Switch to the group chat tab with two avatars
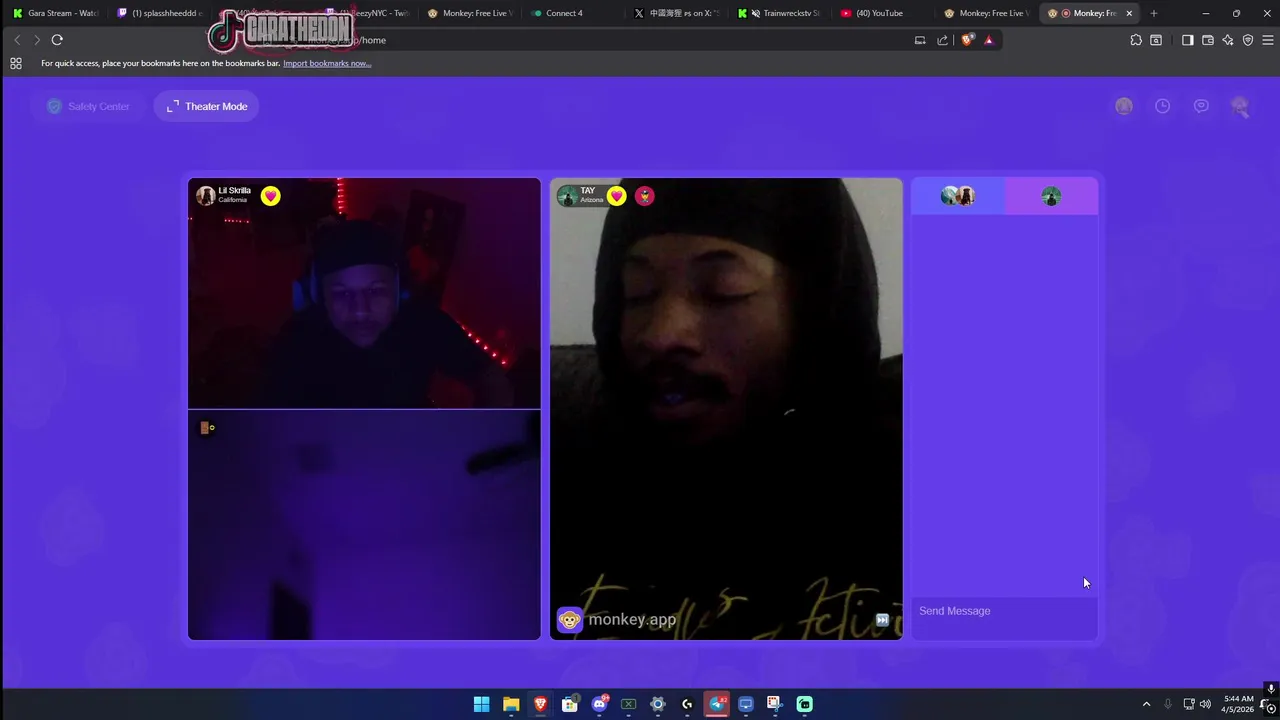Viewport: 1280px width, 720px height. (x=957, y=196)
